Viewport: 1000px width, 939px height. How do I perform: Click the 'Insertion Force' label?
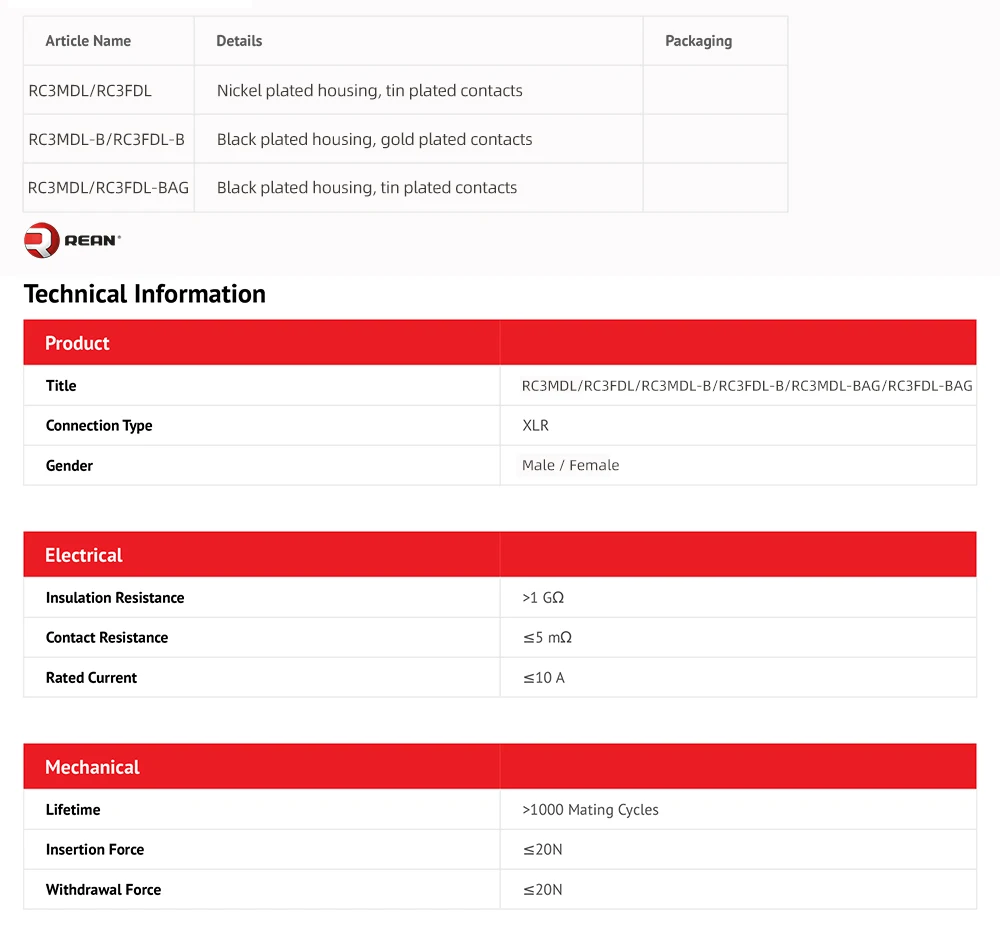pyautogui.click(x=95, y=850)
